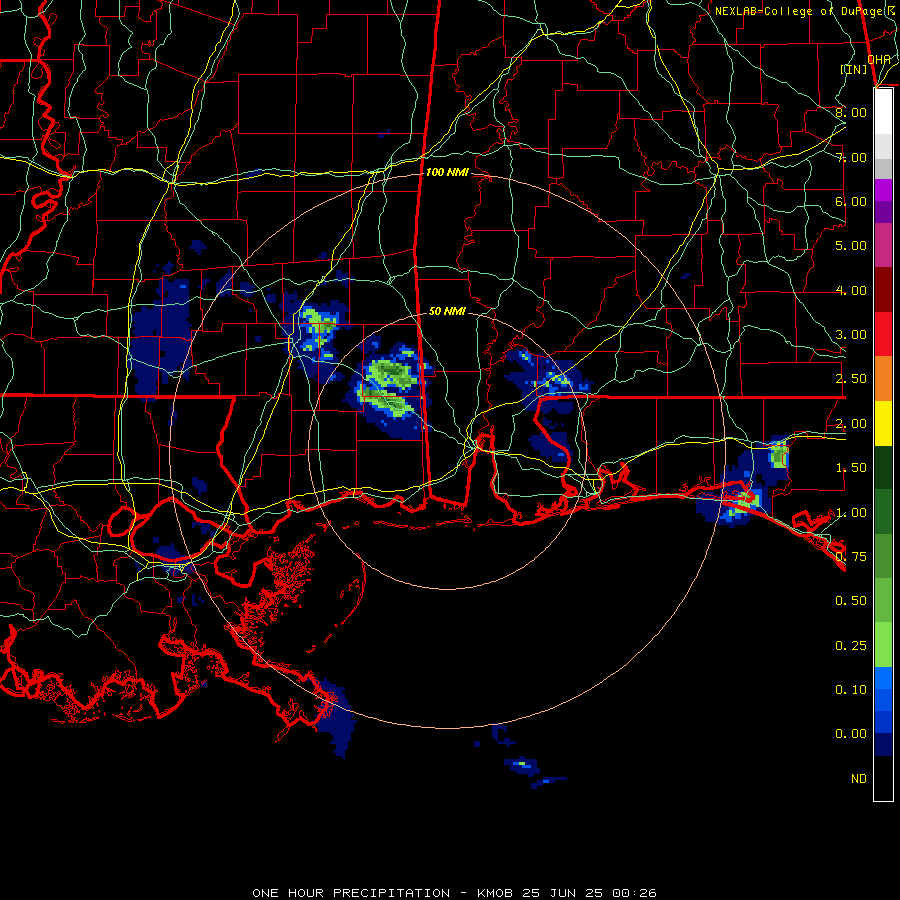Click the 6.00 legend value
900x900 pixels.
[x=851, y=201]
